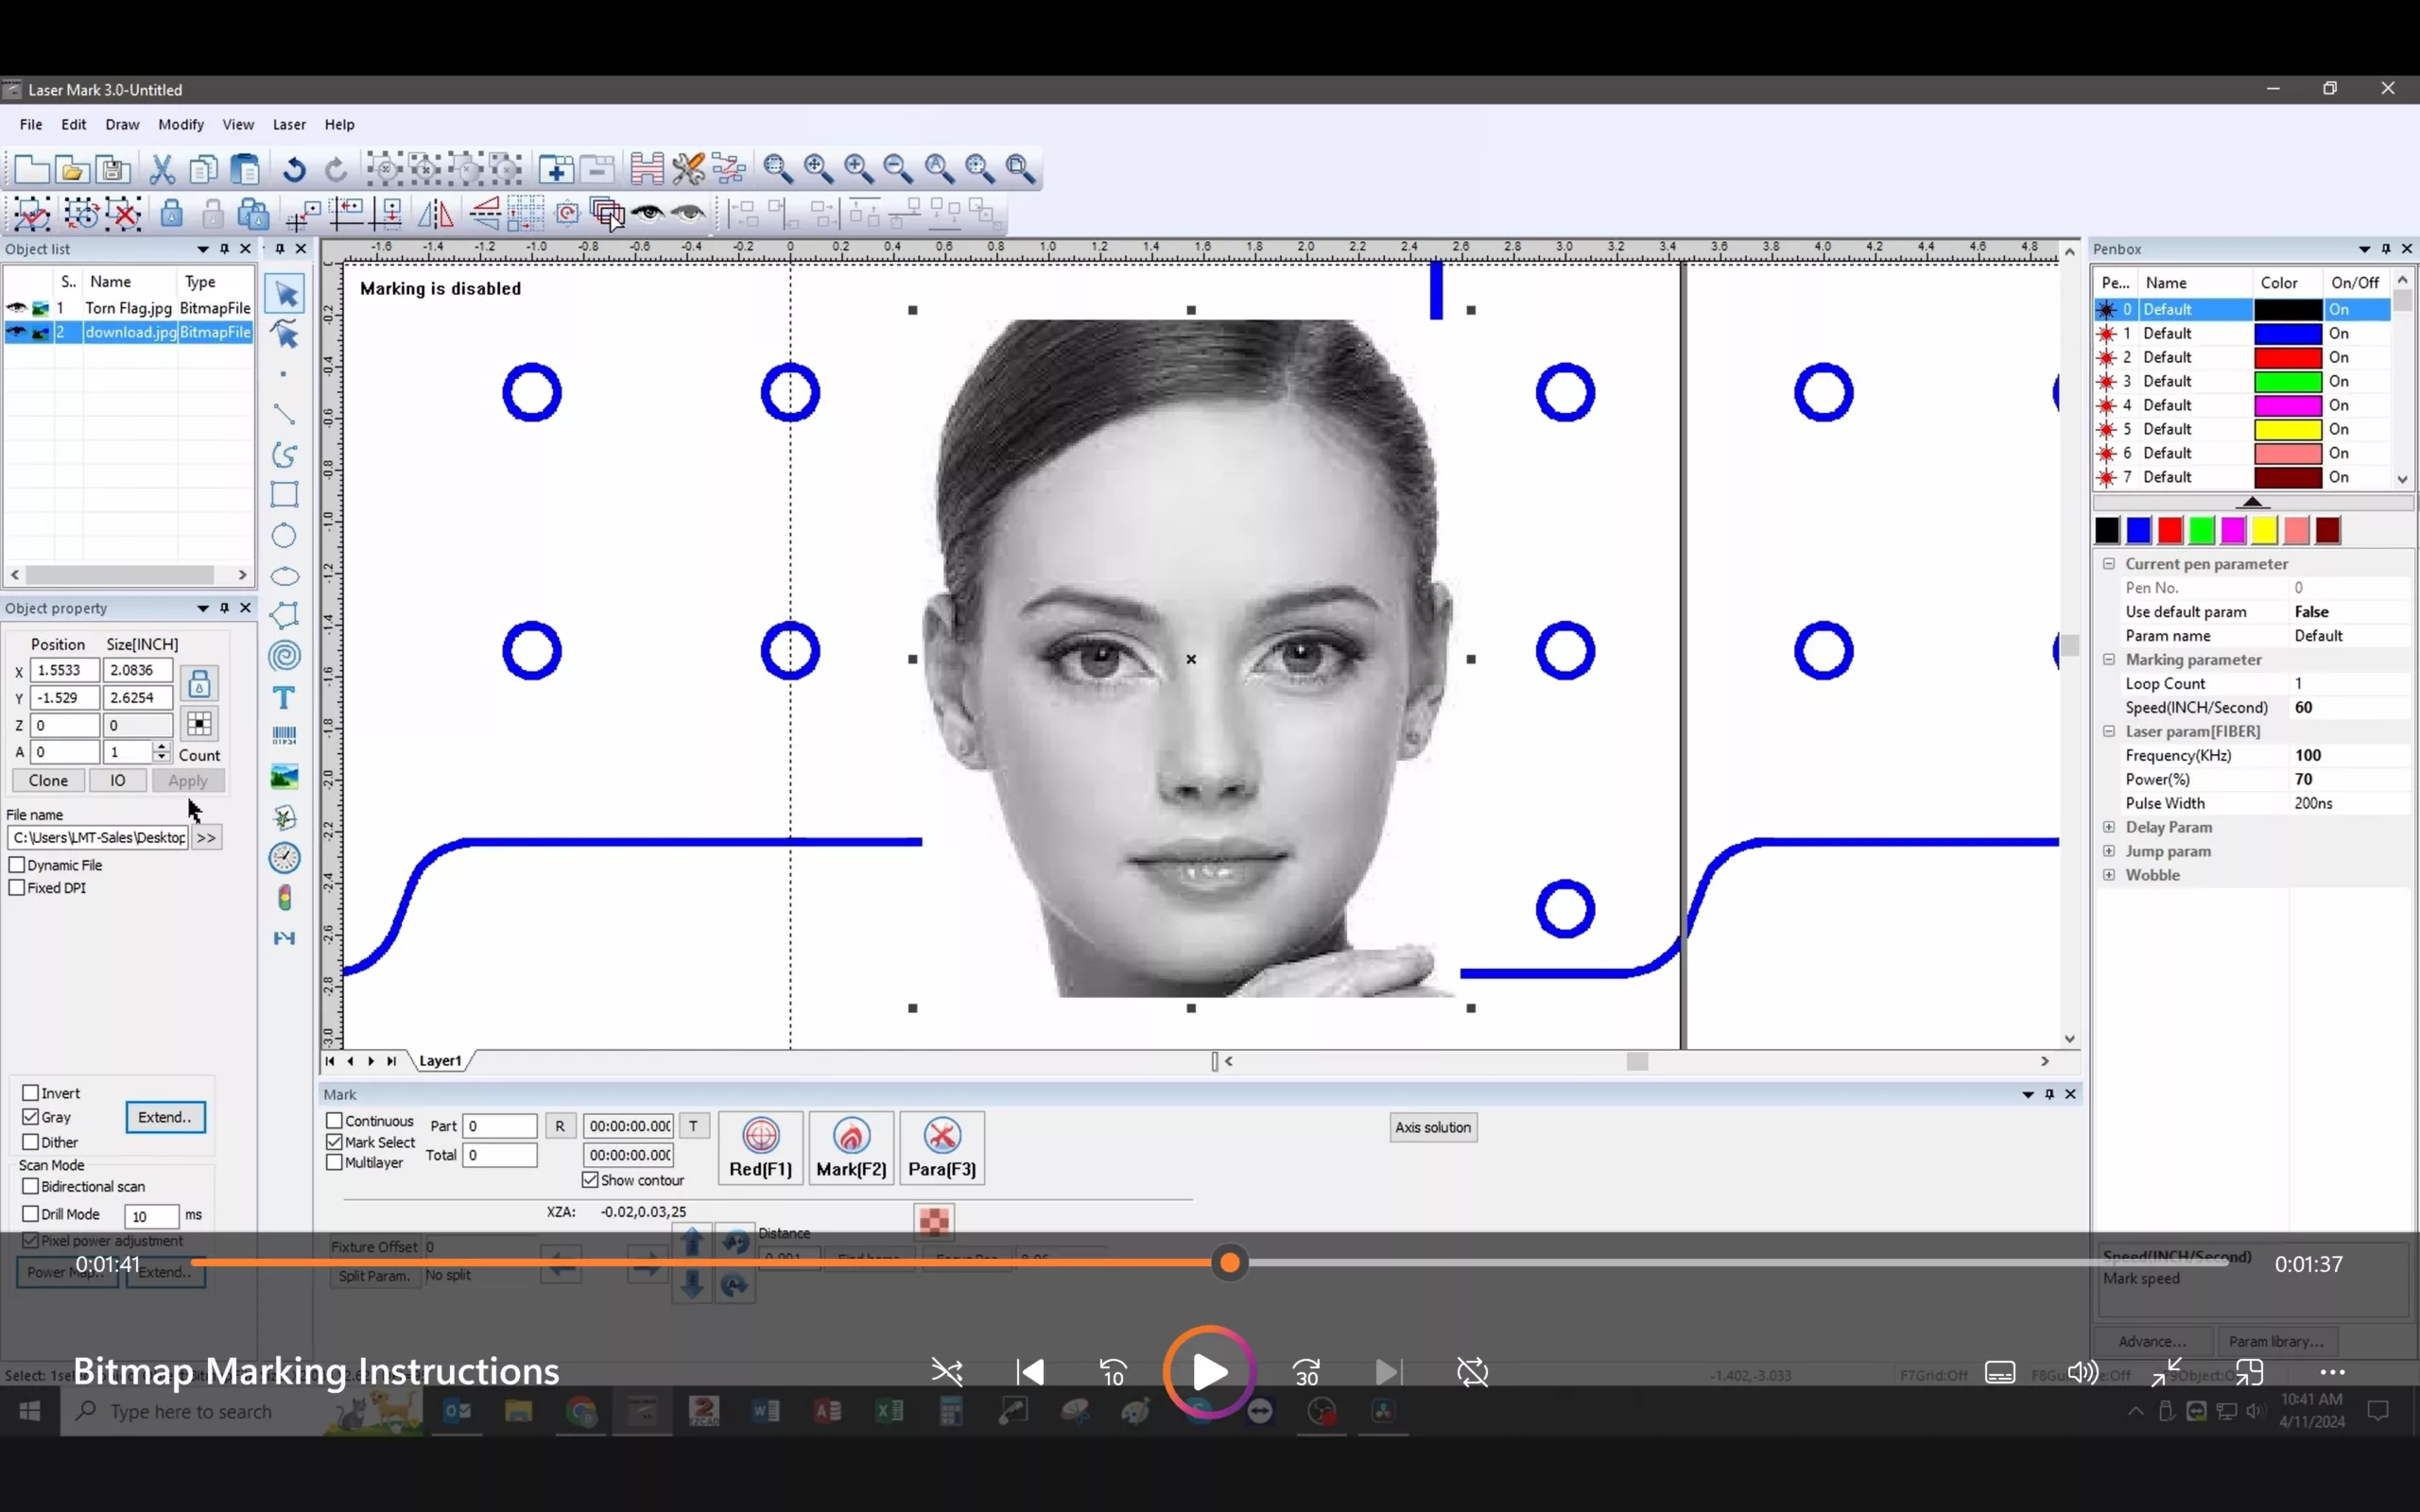
Task: Click the Undo arrow icon
Action: click(294, 169)
